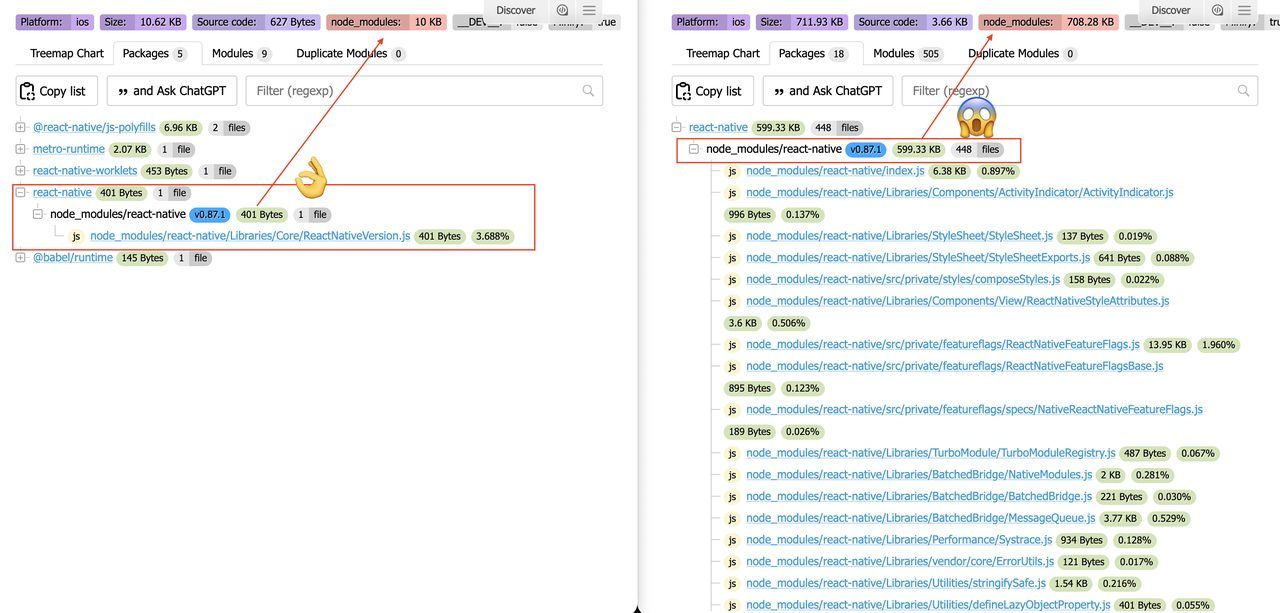
Task: Click the "Source code: 3.66 KB" badge
Action: pos(911,22)
